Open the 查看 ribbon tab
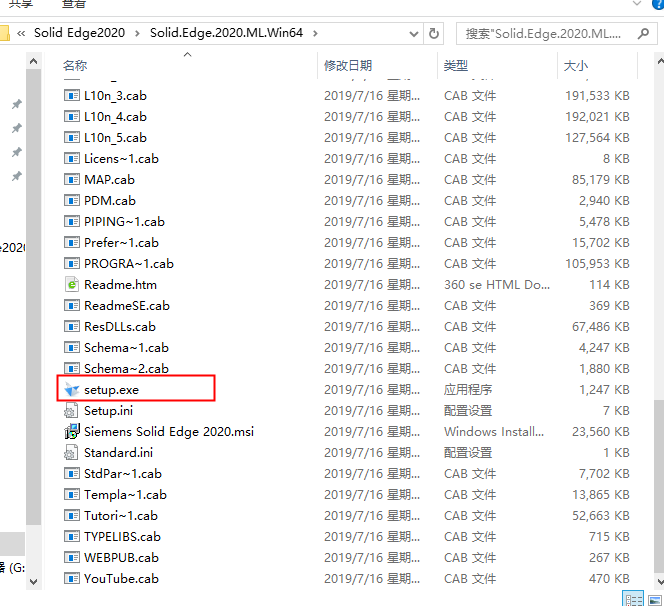Screen dimensions: 664x606 (x=74, y=4)
